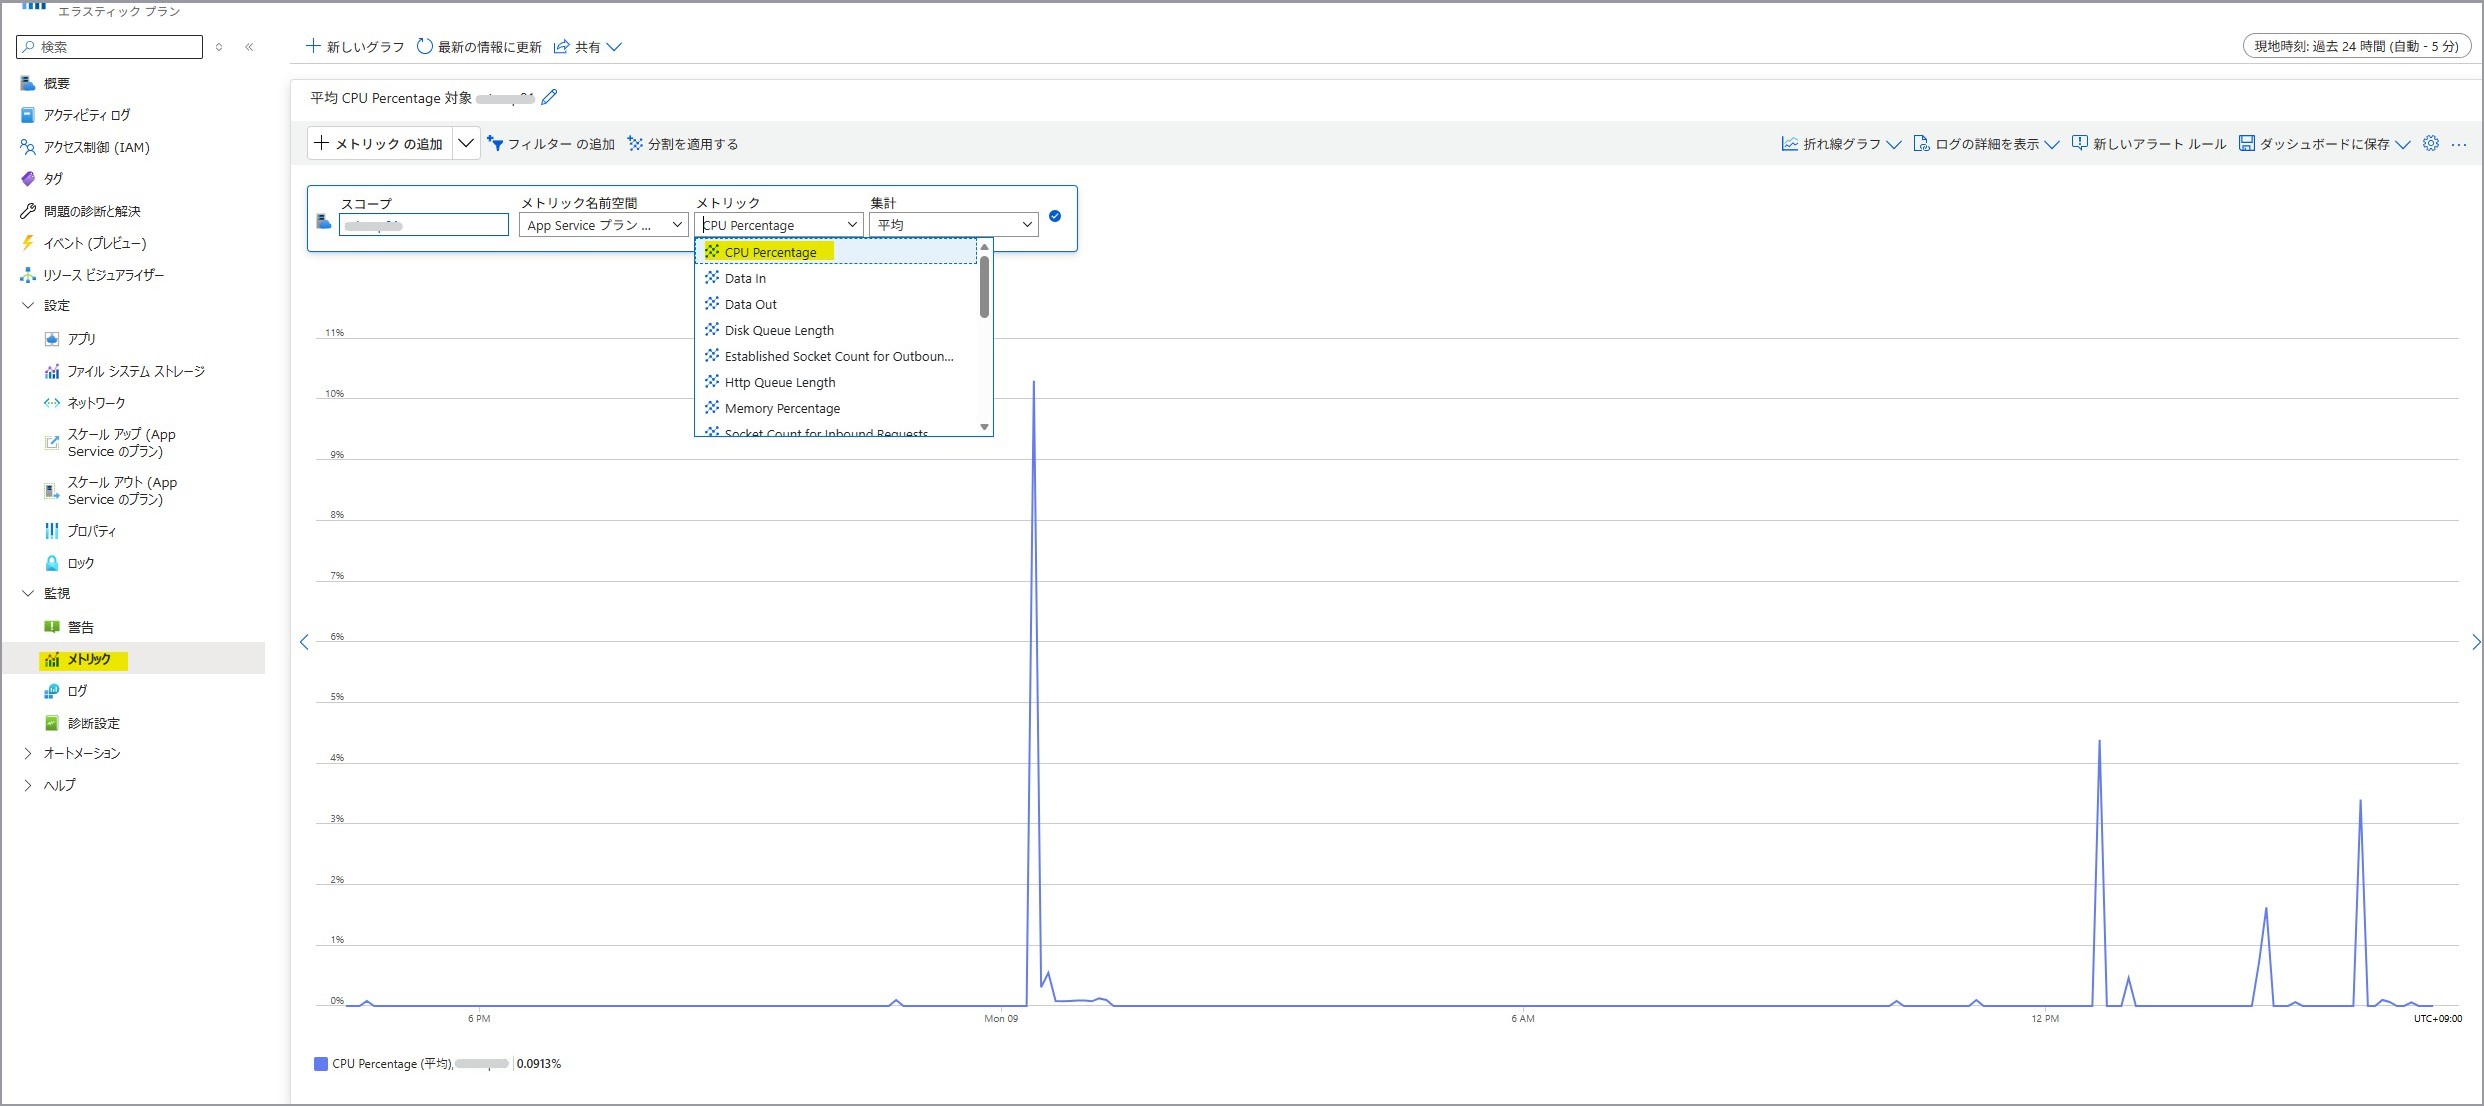
Task: Refresh with 最新の情報に更新 icon
Action: (425, 46)
